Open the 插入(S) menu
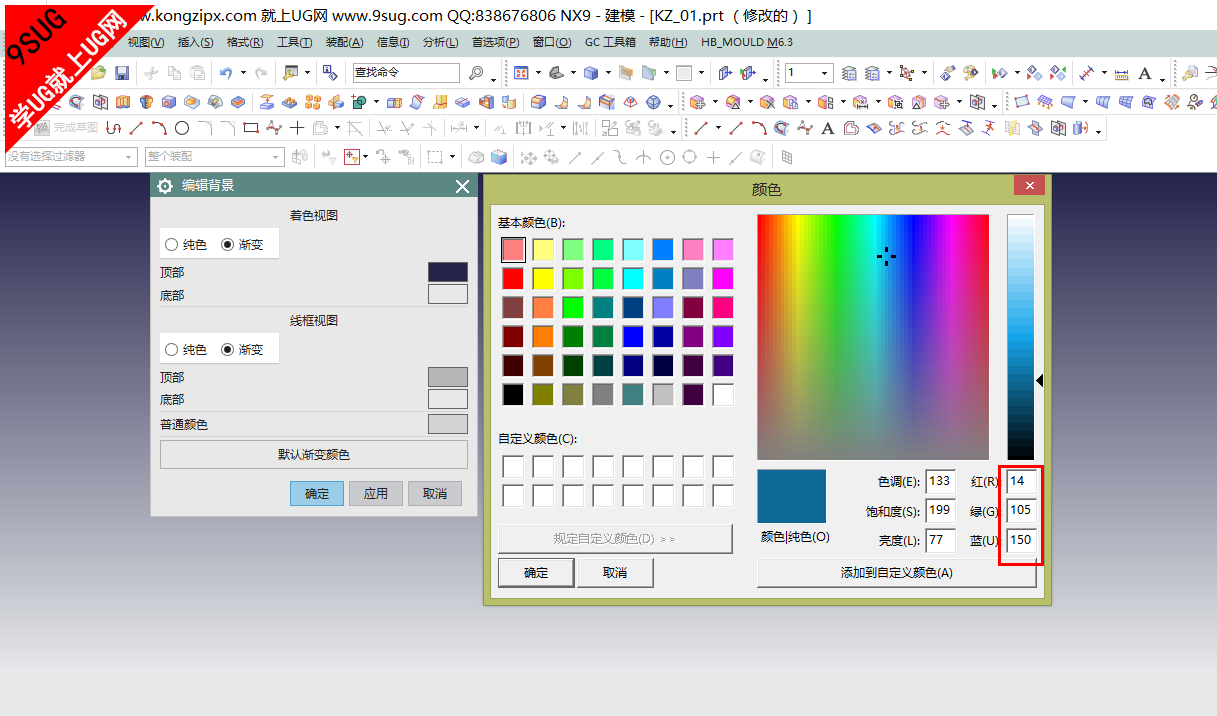 [x=195, y=42]
